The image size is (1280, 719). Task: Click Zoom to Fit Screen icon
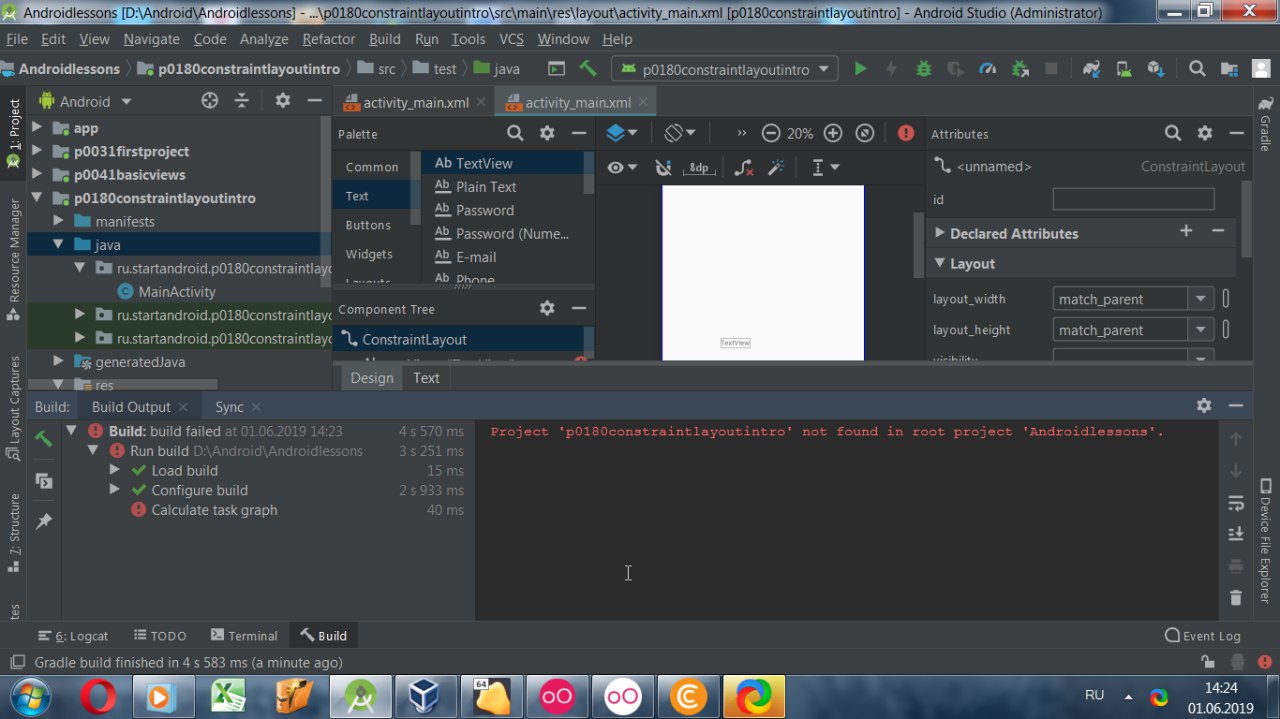tap(865, 133)
